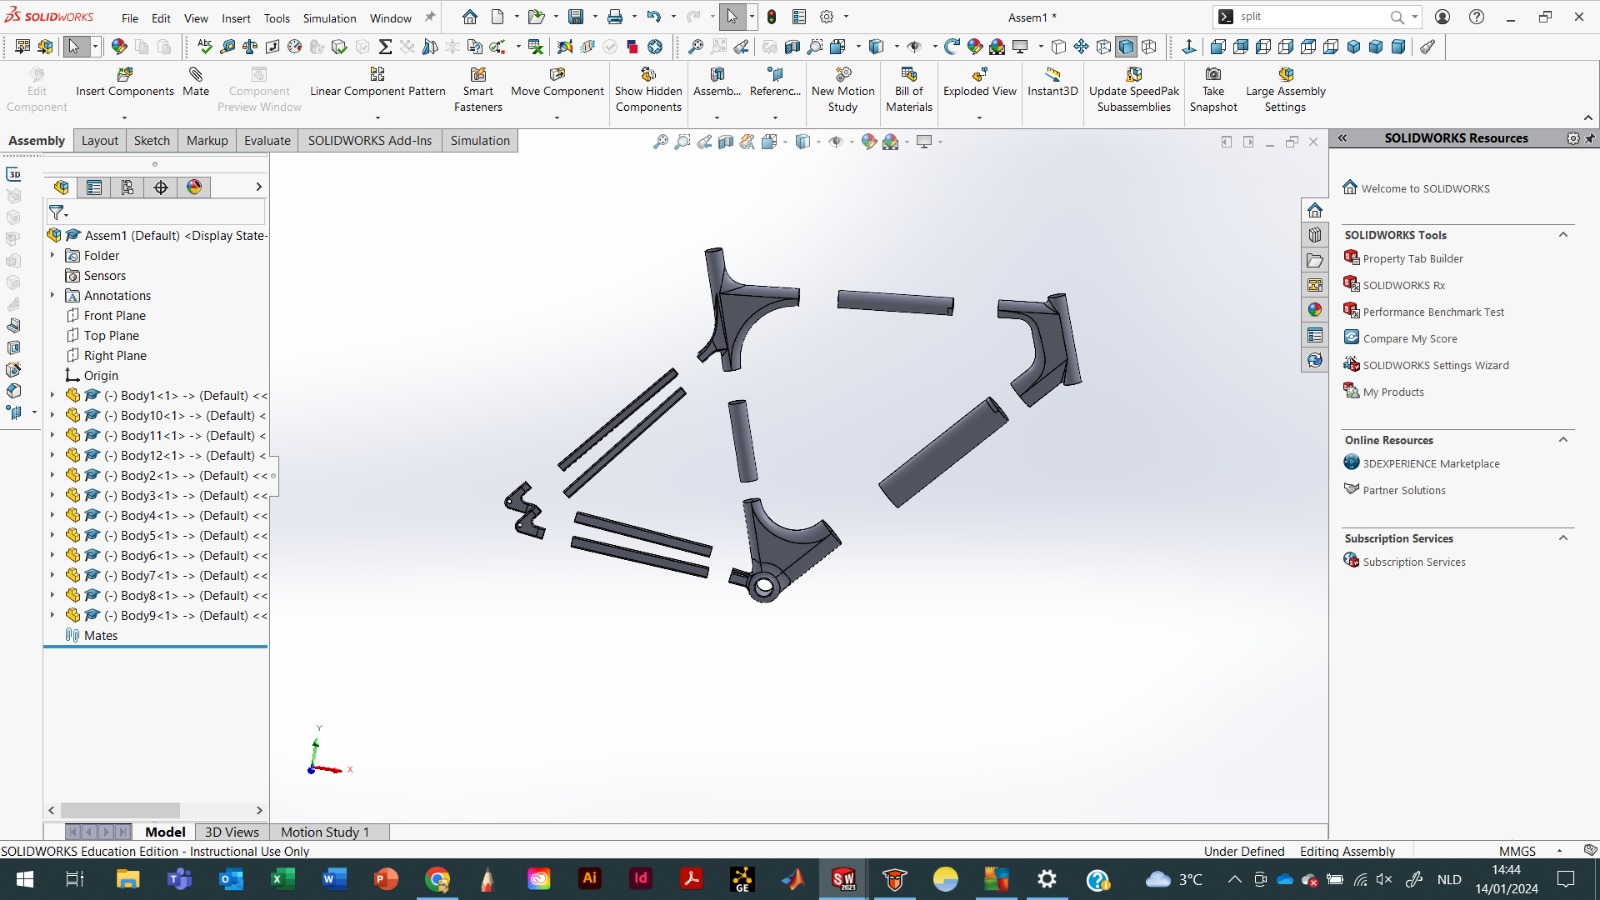Open MMGS unit system selector
Viewport: 1600px width, 900px height.
pyautogui.click(x=1517, y=851)
